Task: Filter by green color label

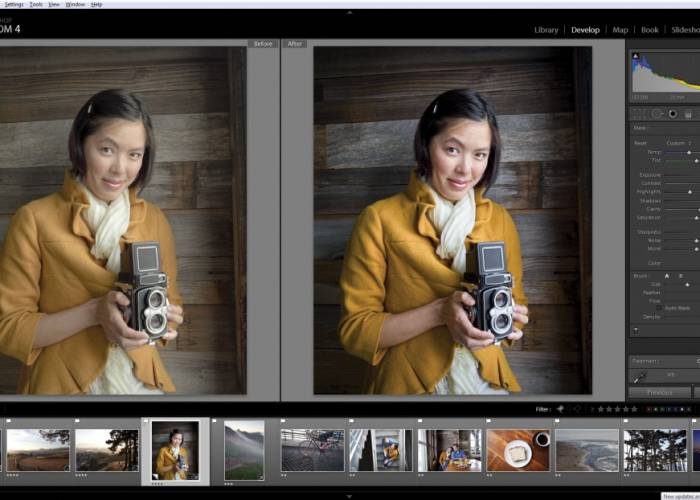Action: tap(662, 409)
